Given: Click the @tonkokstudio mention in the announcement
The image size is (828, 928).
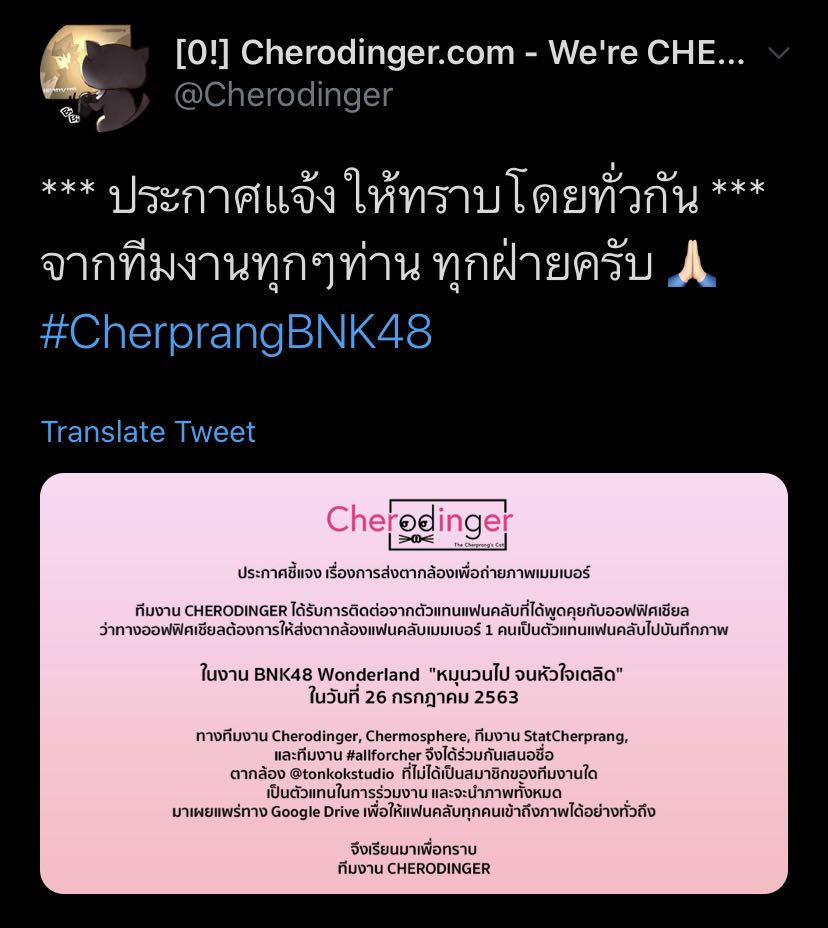Looking at the screenshot, I should click(x=341, y=774).
